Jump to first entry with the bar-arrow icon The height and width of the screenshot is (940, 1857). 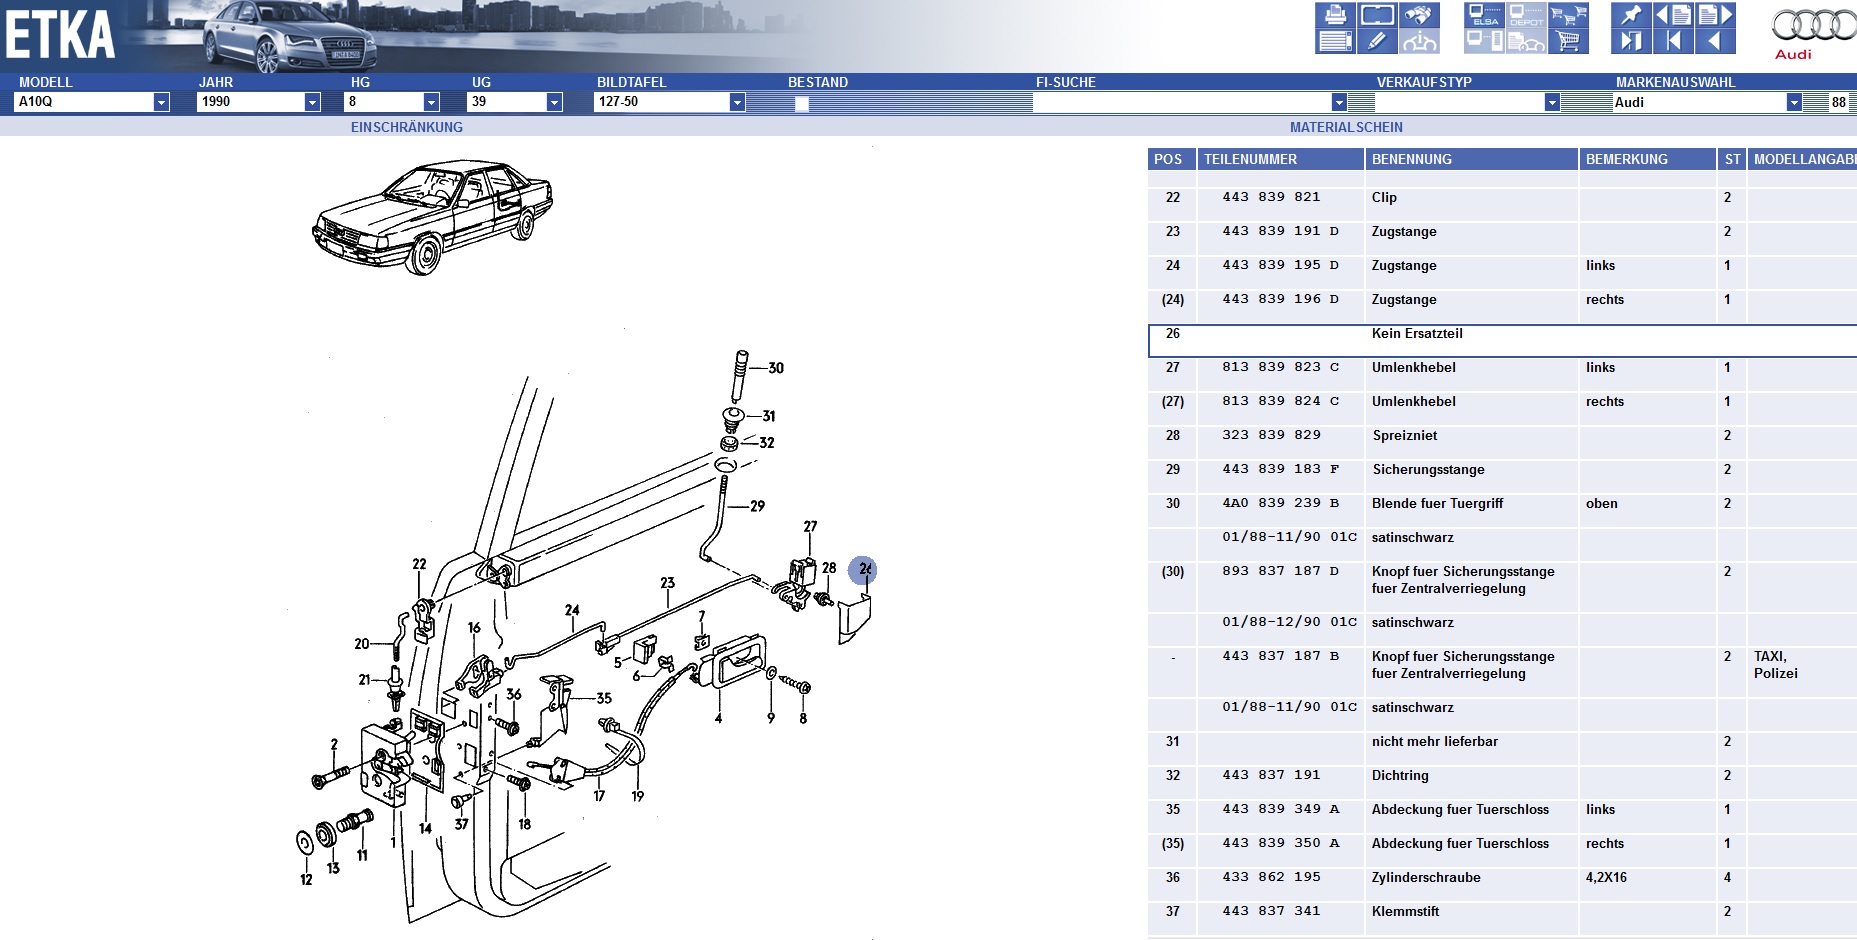(x=1673, y=41)
